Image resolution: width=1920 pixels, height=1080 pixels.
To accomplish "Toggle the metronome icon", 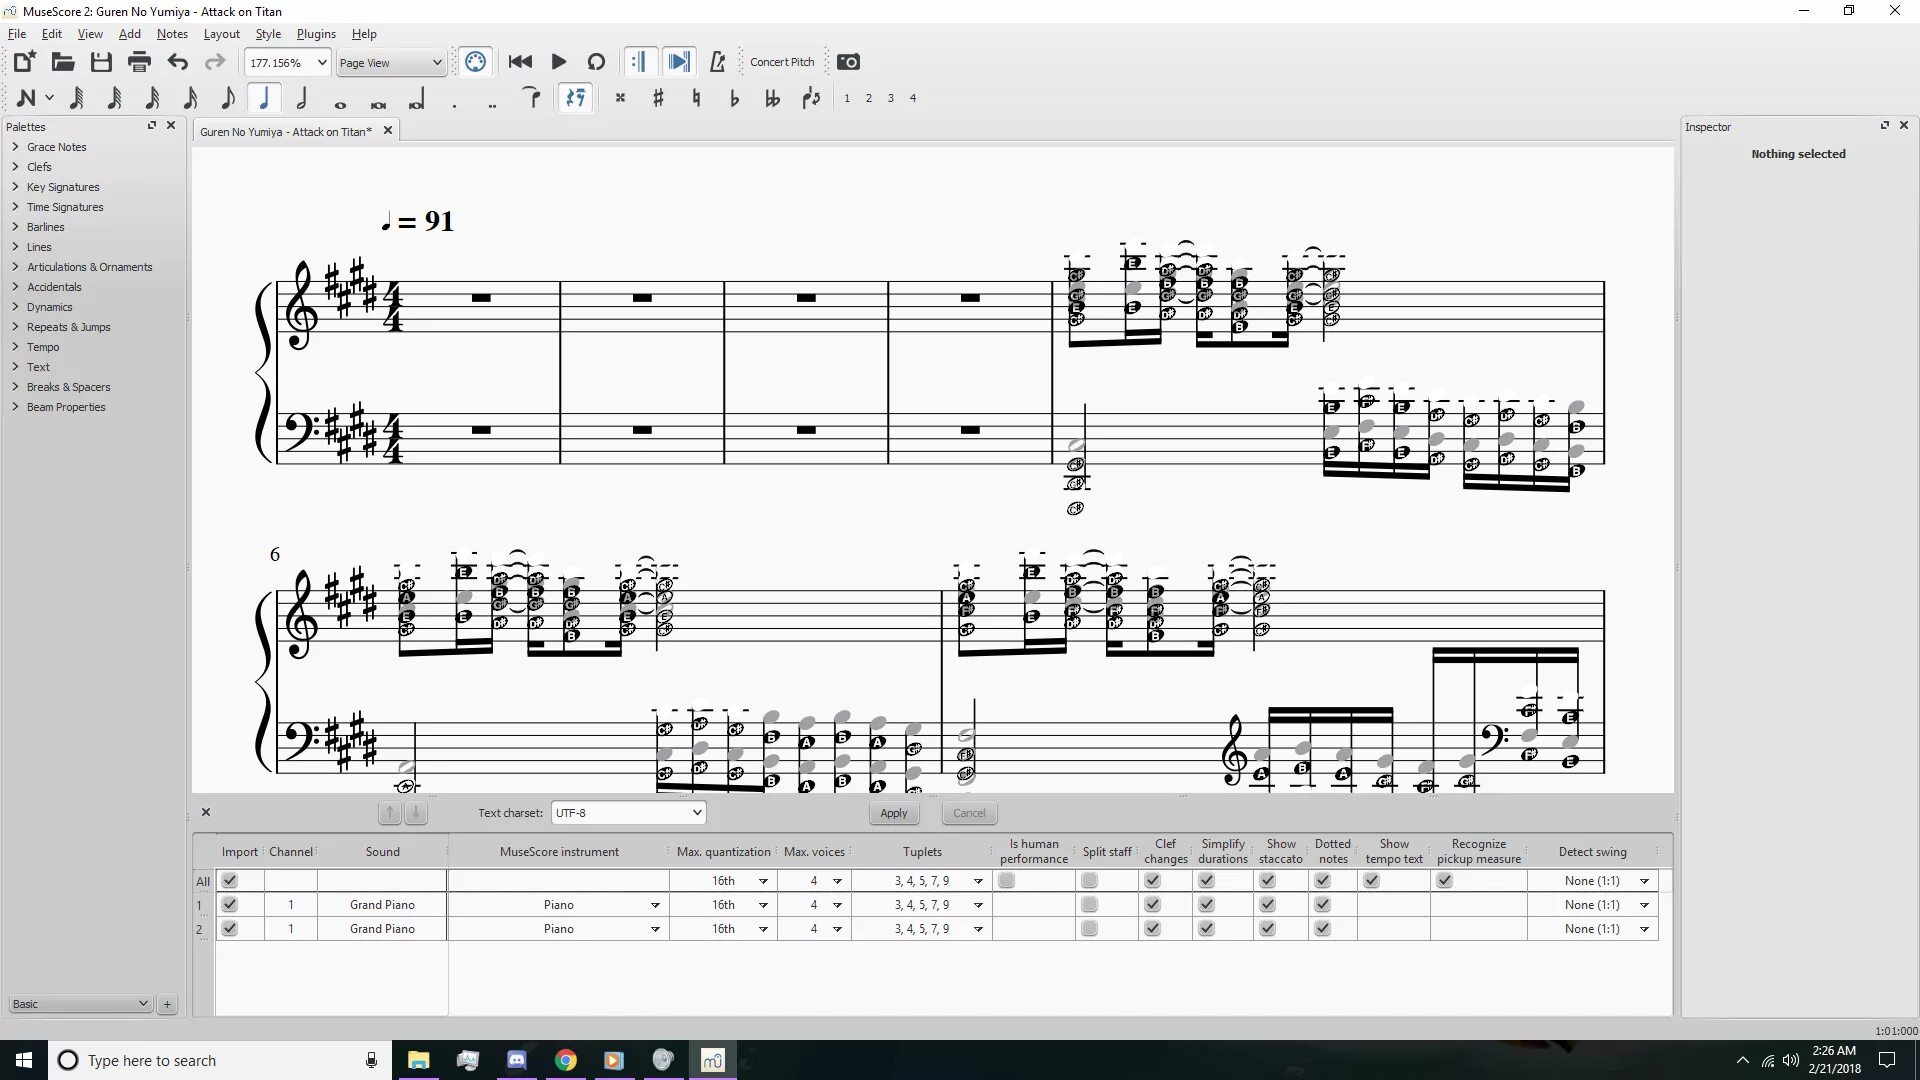I will [717, 62].
